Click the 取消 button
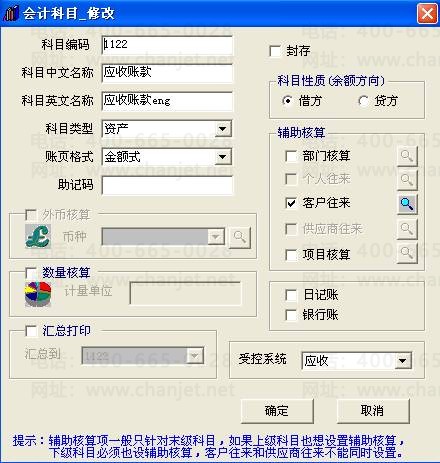 pos(373,411)
